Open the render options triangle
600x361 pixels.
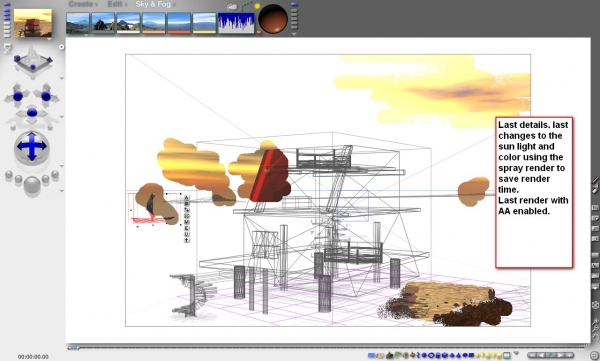pos(62,191)
